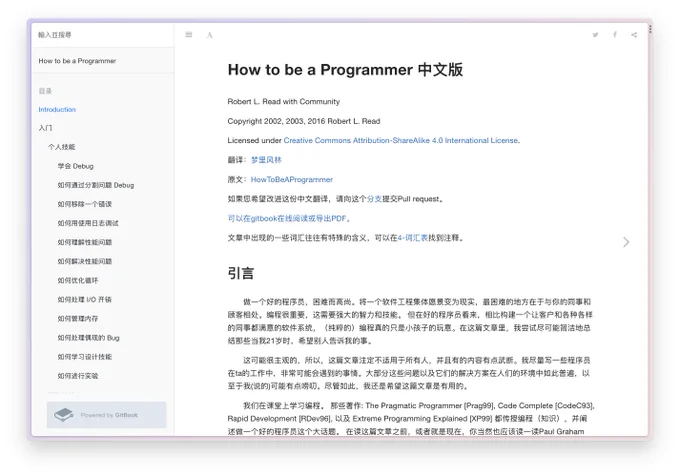Go to the next page arrow
This screenshot has height=476, width=680.
click(626, 242)
